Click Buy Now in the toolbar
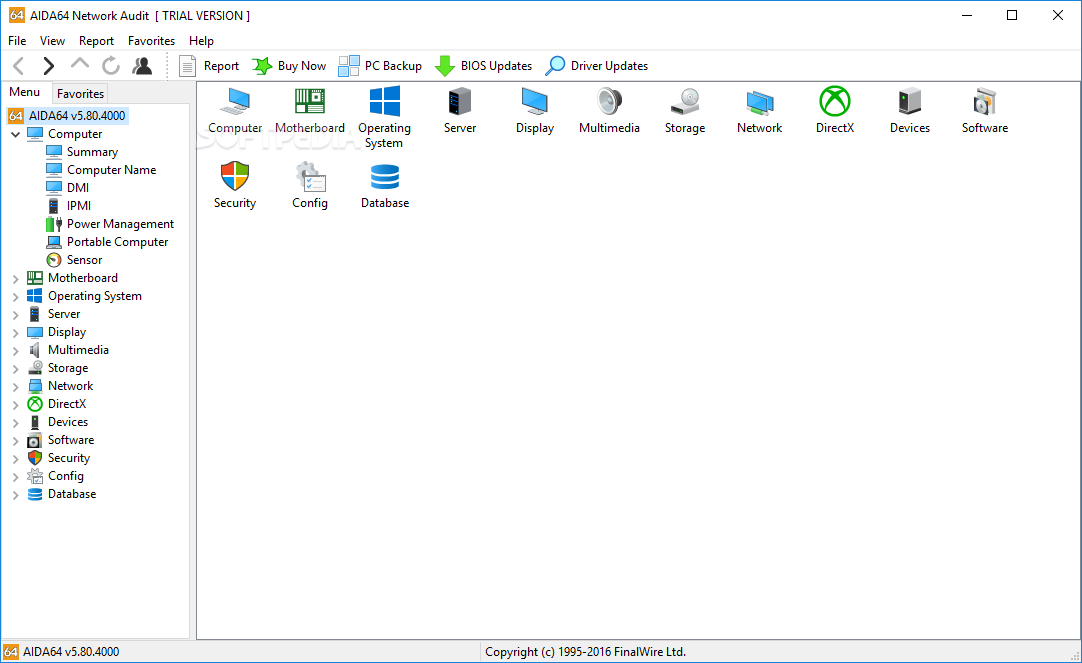Screen dimensions: 1082x663 pyautogui.click(x=289, y=66)
